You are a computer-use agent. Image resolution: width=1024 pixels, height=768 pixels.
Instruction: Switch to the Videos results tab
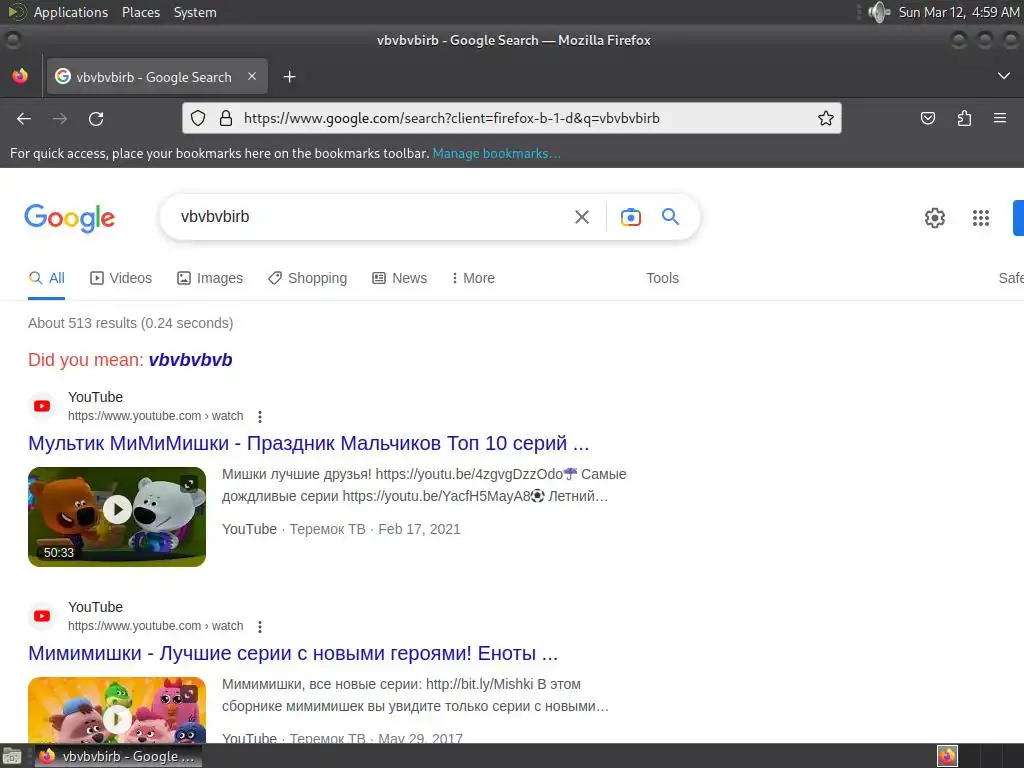(x=121, y=278)
